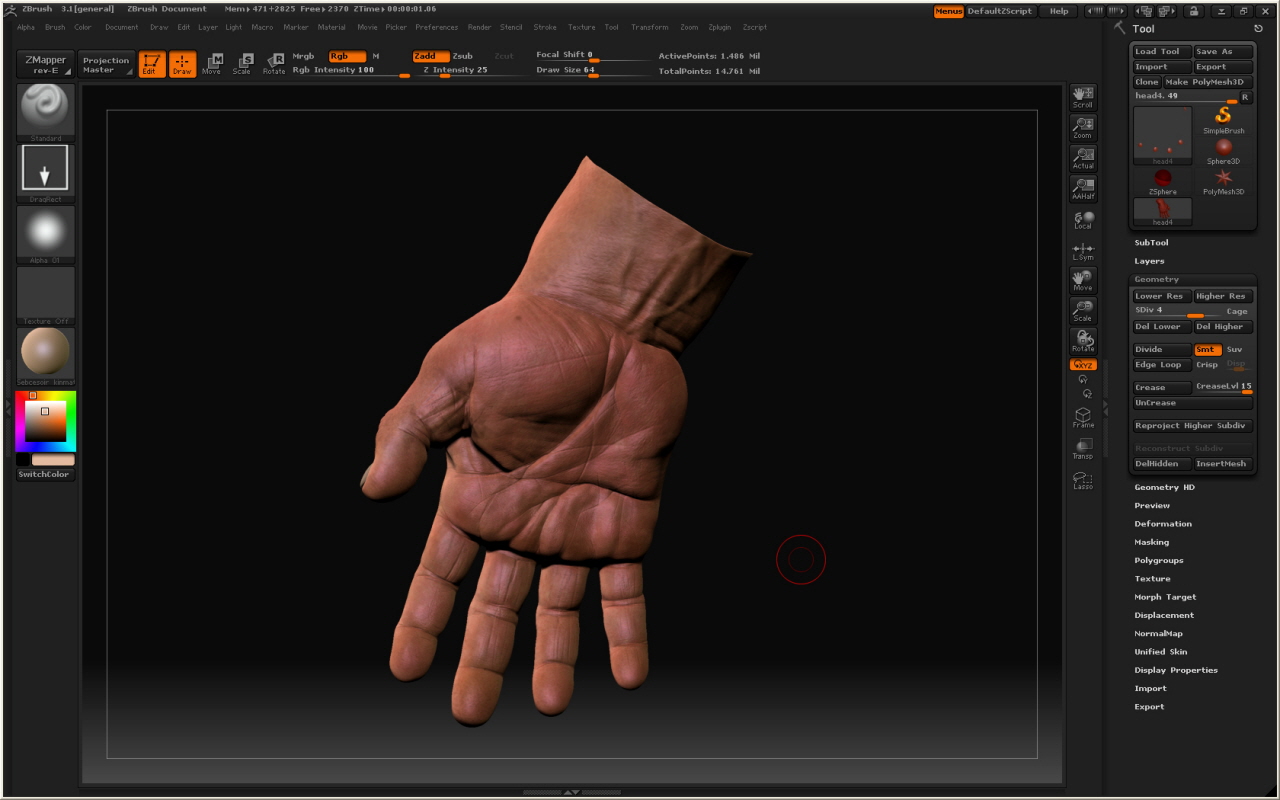Pick the ZSphere tool icon
The width and height of the screenshot is (1280, 800).
point(1162,181)
